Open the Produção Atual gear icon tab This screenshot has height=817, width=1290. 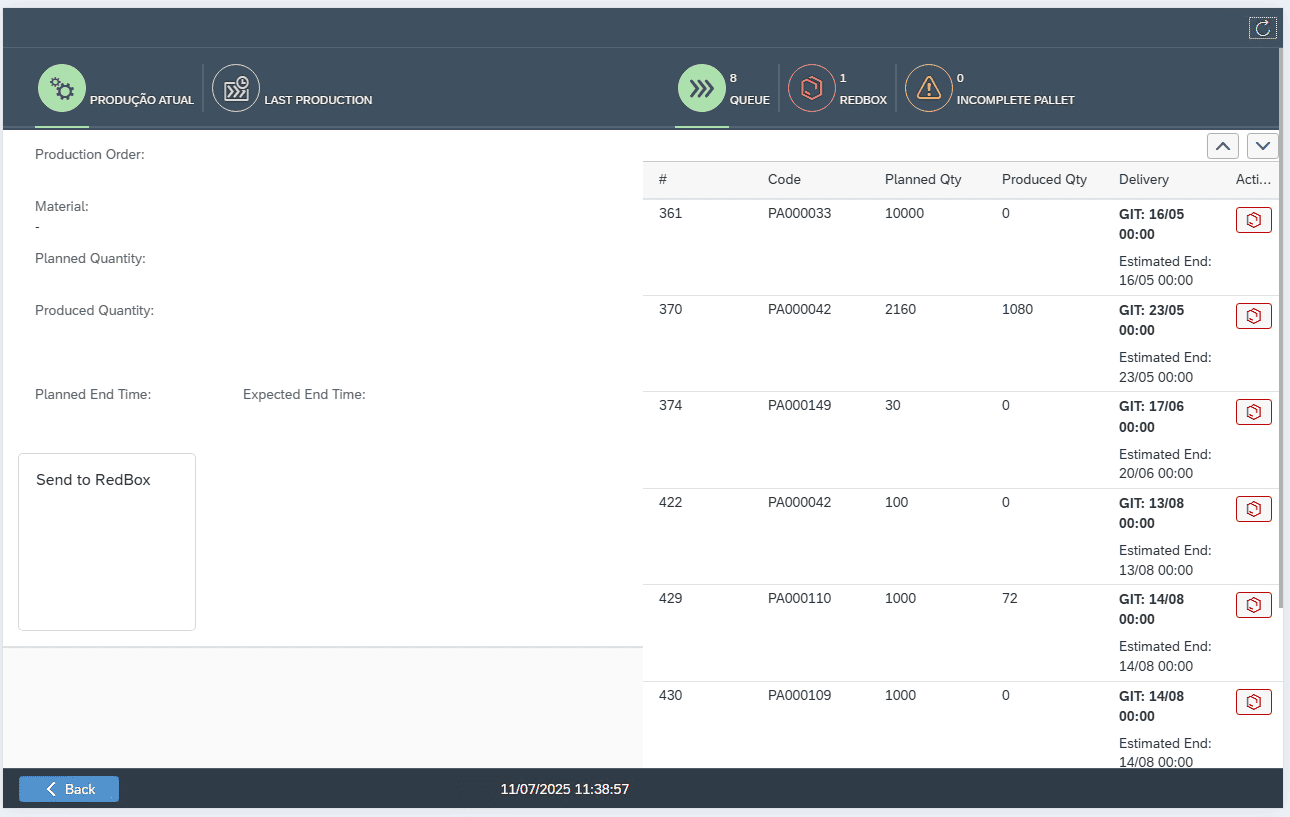point(62,89)
